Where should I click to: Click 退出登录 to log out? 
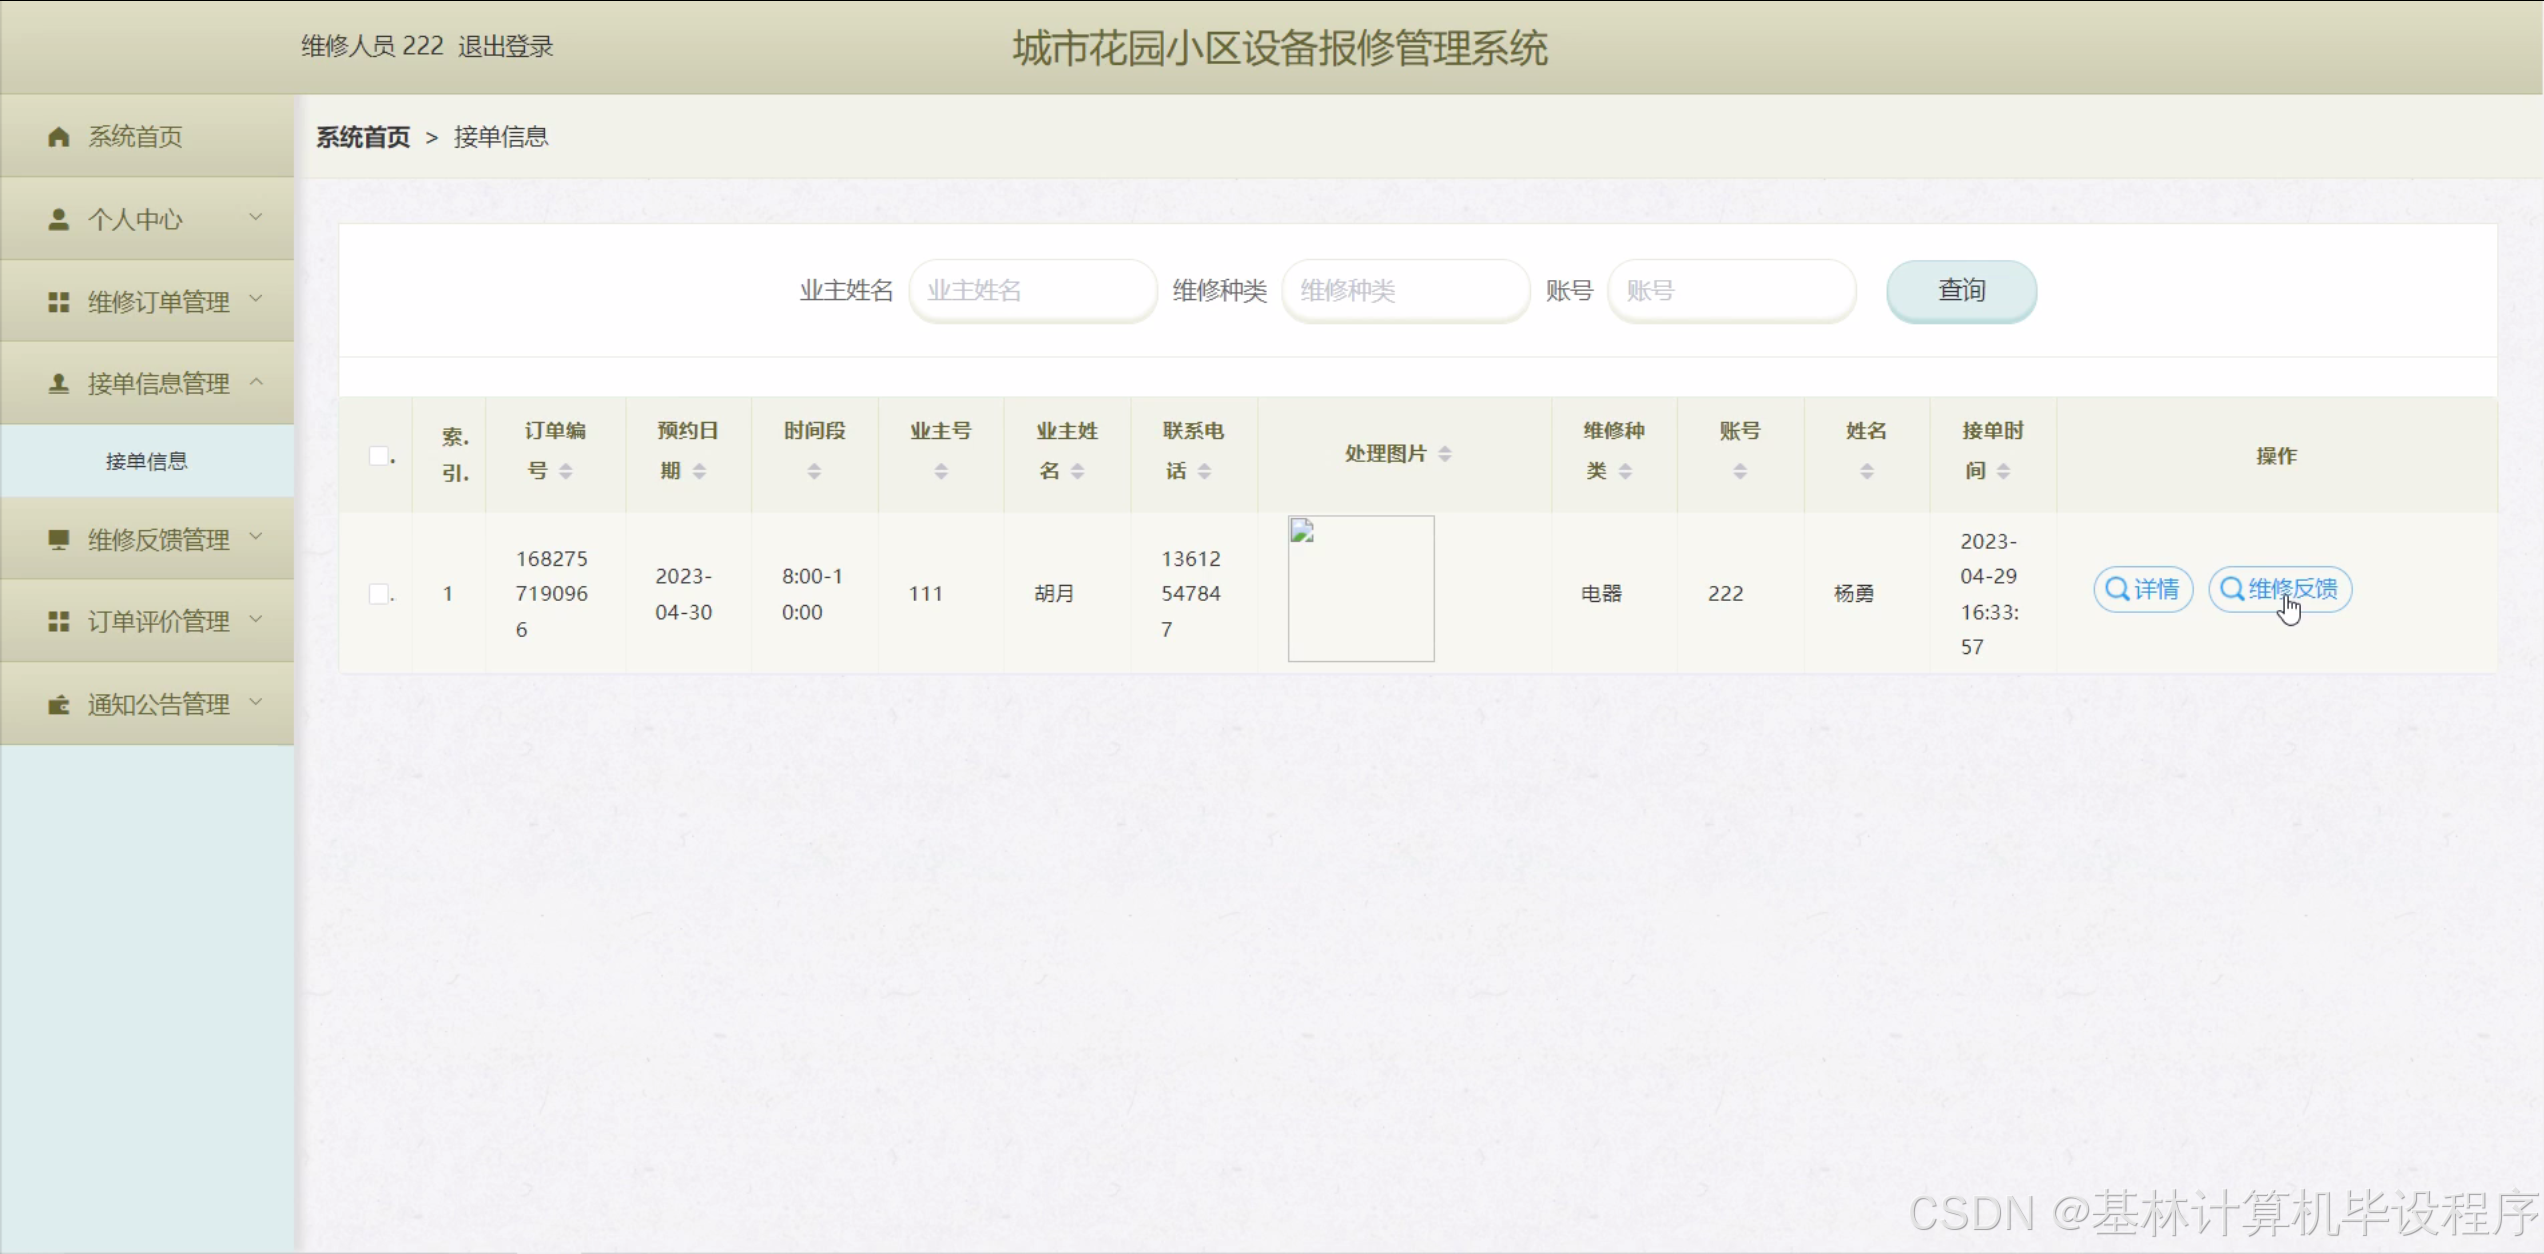(505, 46)
